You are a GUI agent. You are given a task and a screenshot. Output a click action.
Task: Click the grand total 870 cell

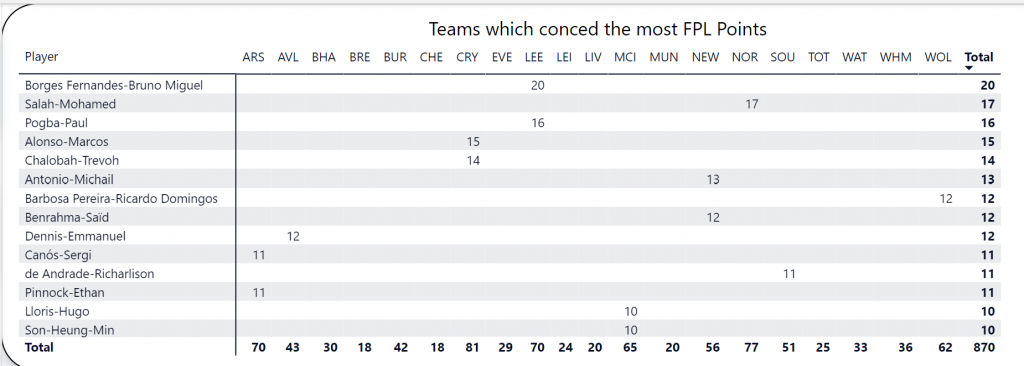tap(982, 348)
